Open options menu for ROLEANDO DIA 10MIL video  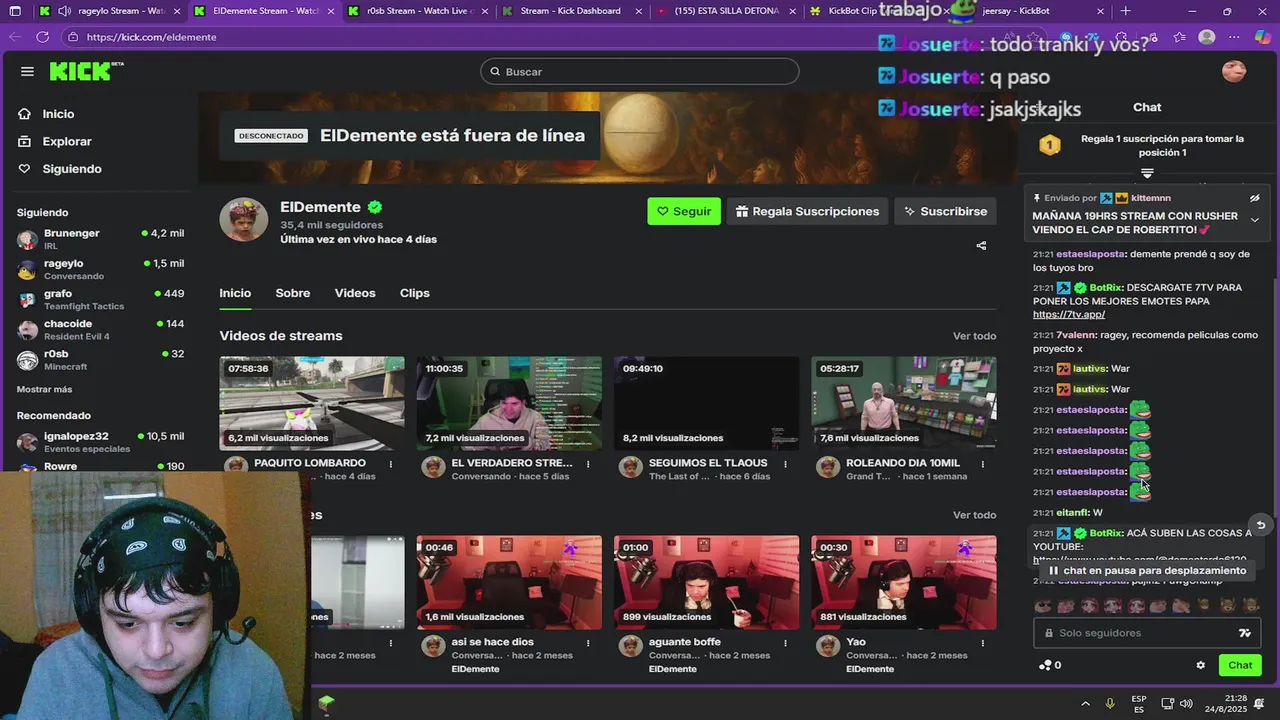point(983,464)
